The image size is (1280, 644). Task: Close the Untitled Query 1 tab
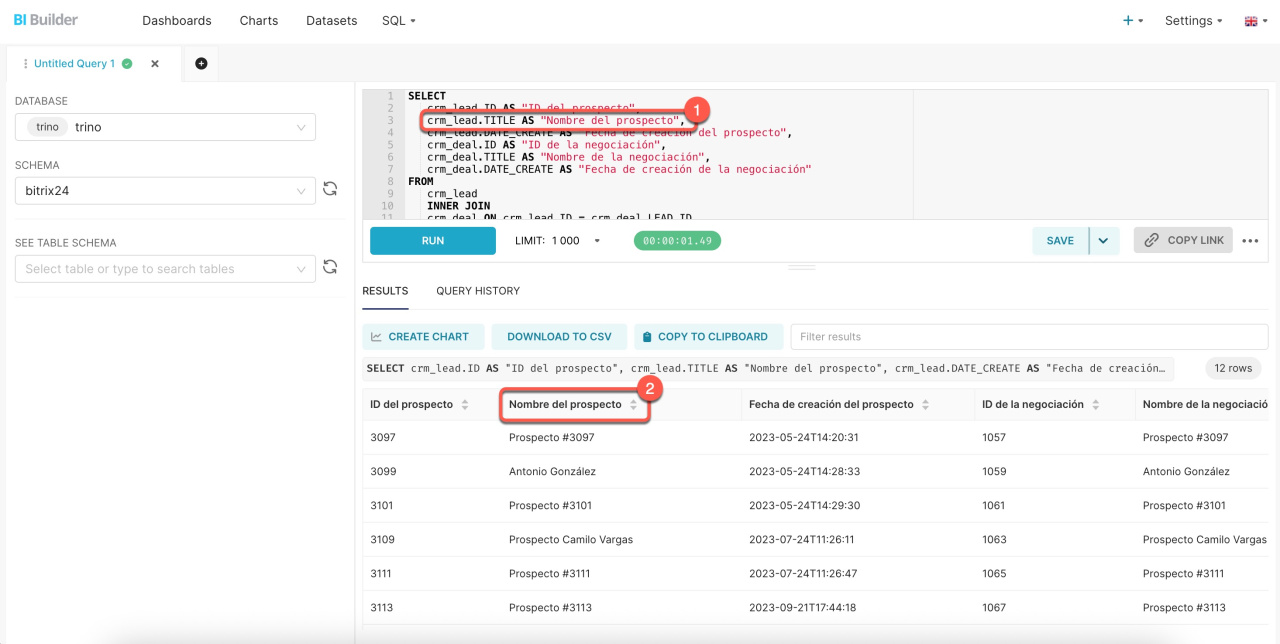point(155,64)
